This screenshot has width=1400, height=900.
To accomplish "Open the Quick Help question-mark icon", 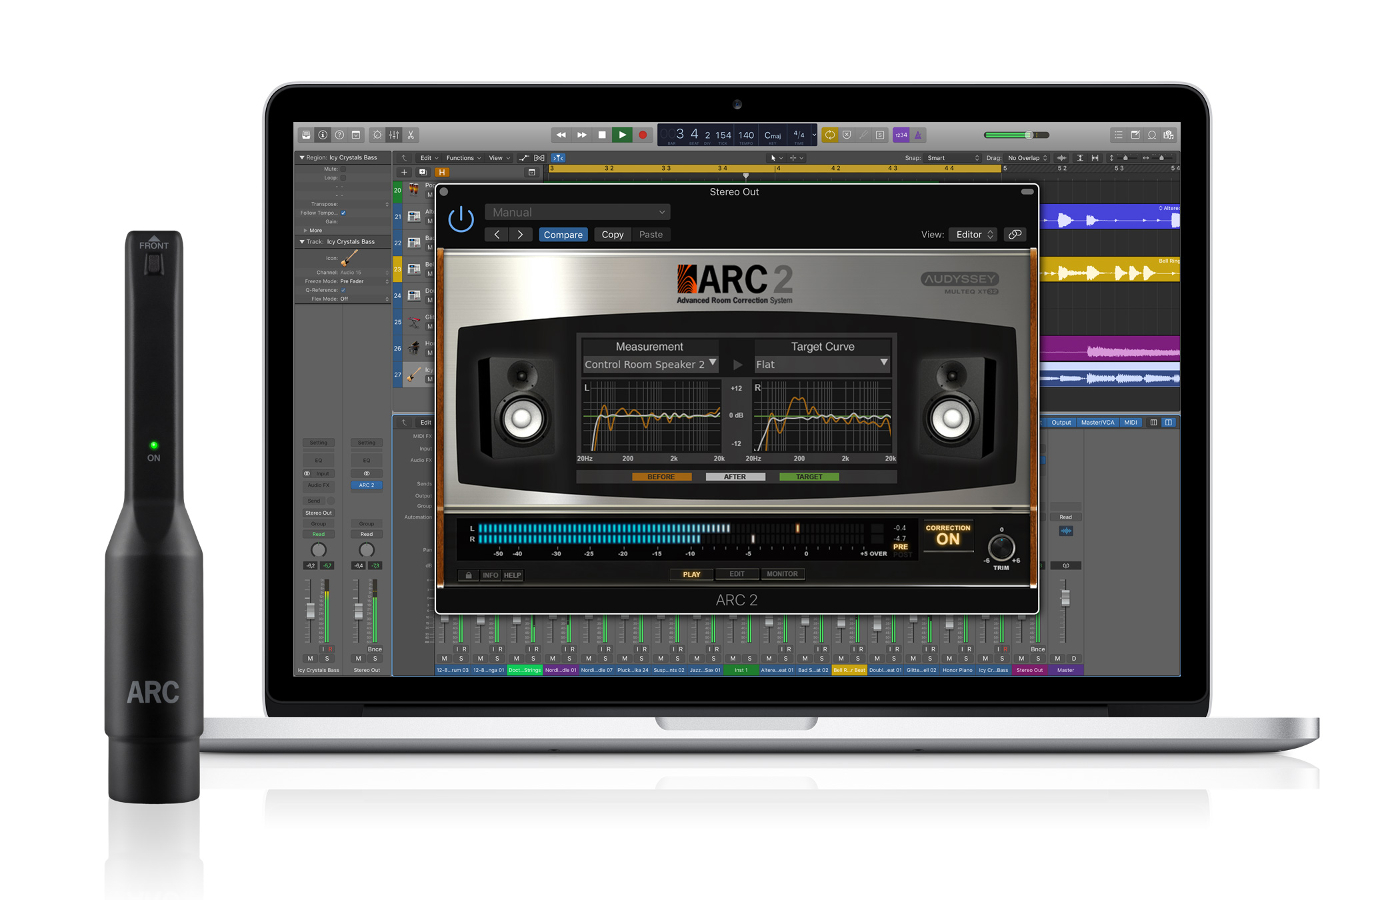I will click(x=339, y=135).
